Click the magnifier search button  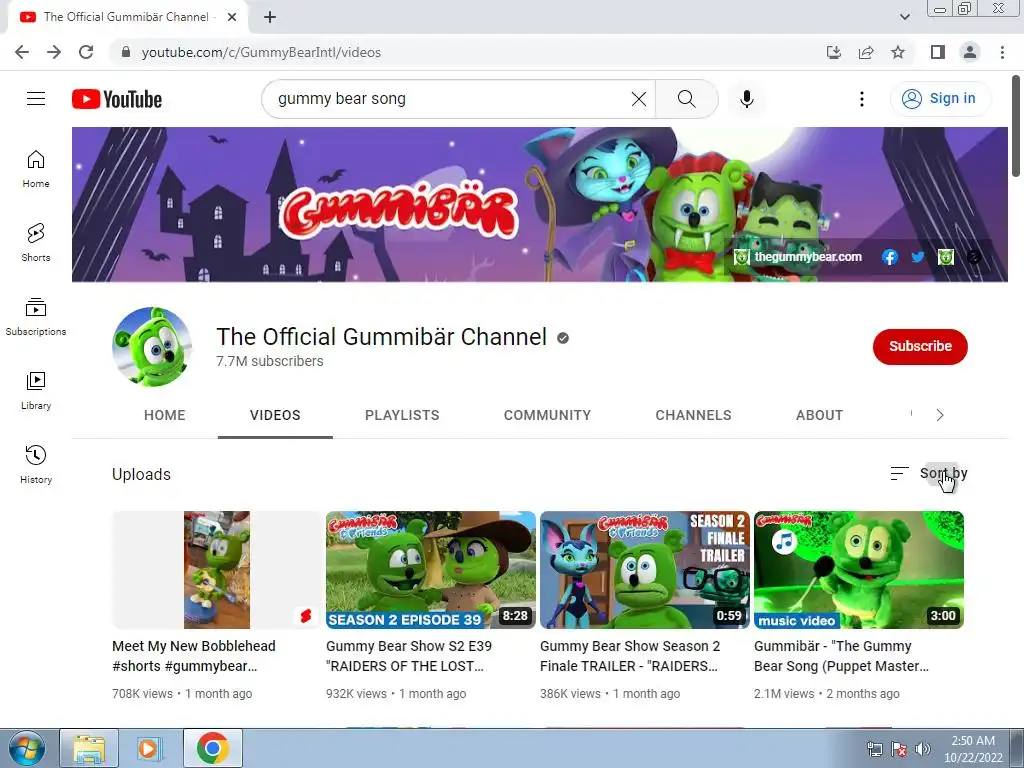pyautogui.click(x=686, y=99)
